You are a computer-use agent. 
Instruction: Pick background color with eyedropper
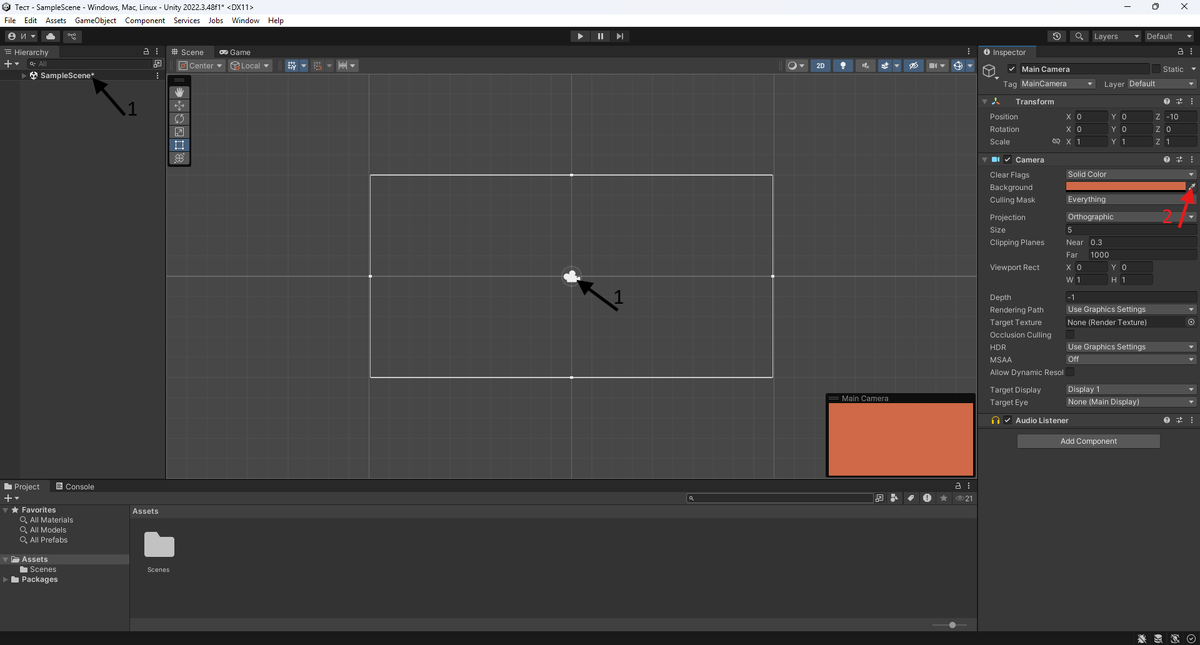[1192, 186]
